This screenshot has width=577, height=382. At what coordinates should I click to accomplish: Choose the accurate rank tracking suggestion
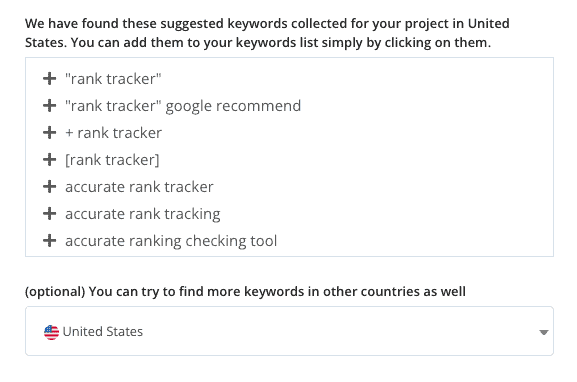point(143,214)
